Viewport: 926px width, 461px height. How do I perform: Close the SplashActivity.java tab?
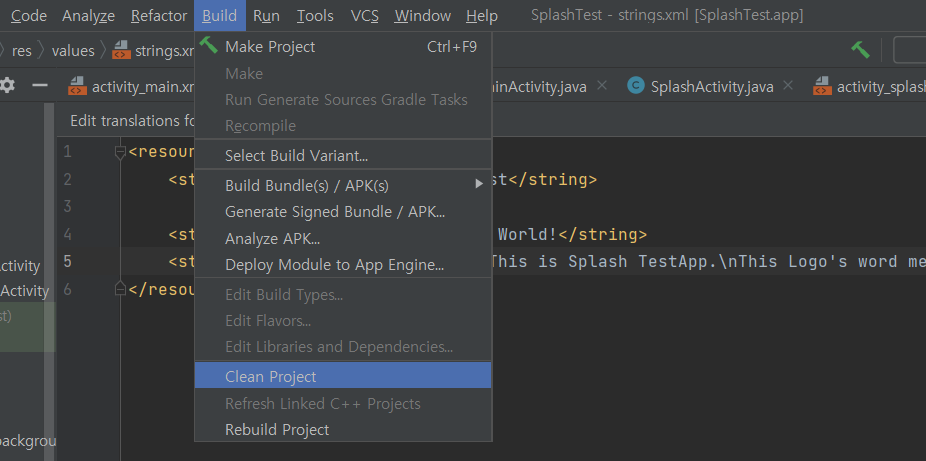[789, 86]
